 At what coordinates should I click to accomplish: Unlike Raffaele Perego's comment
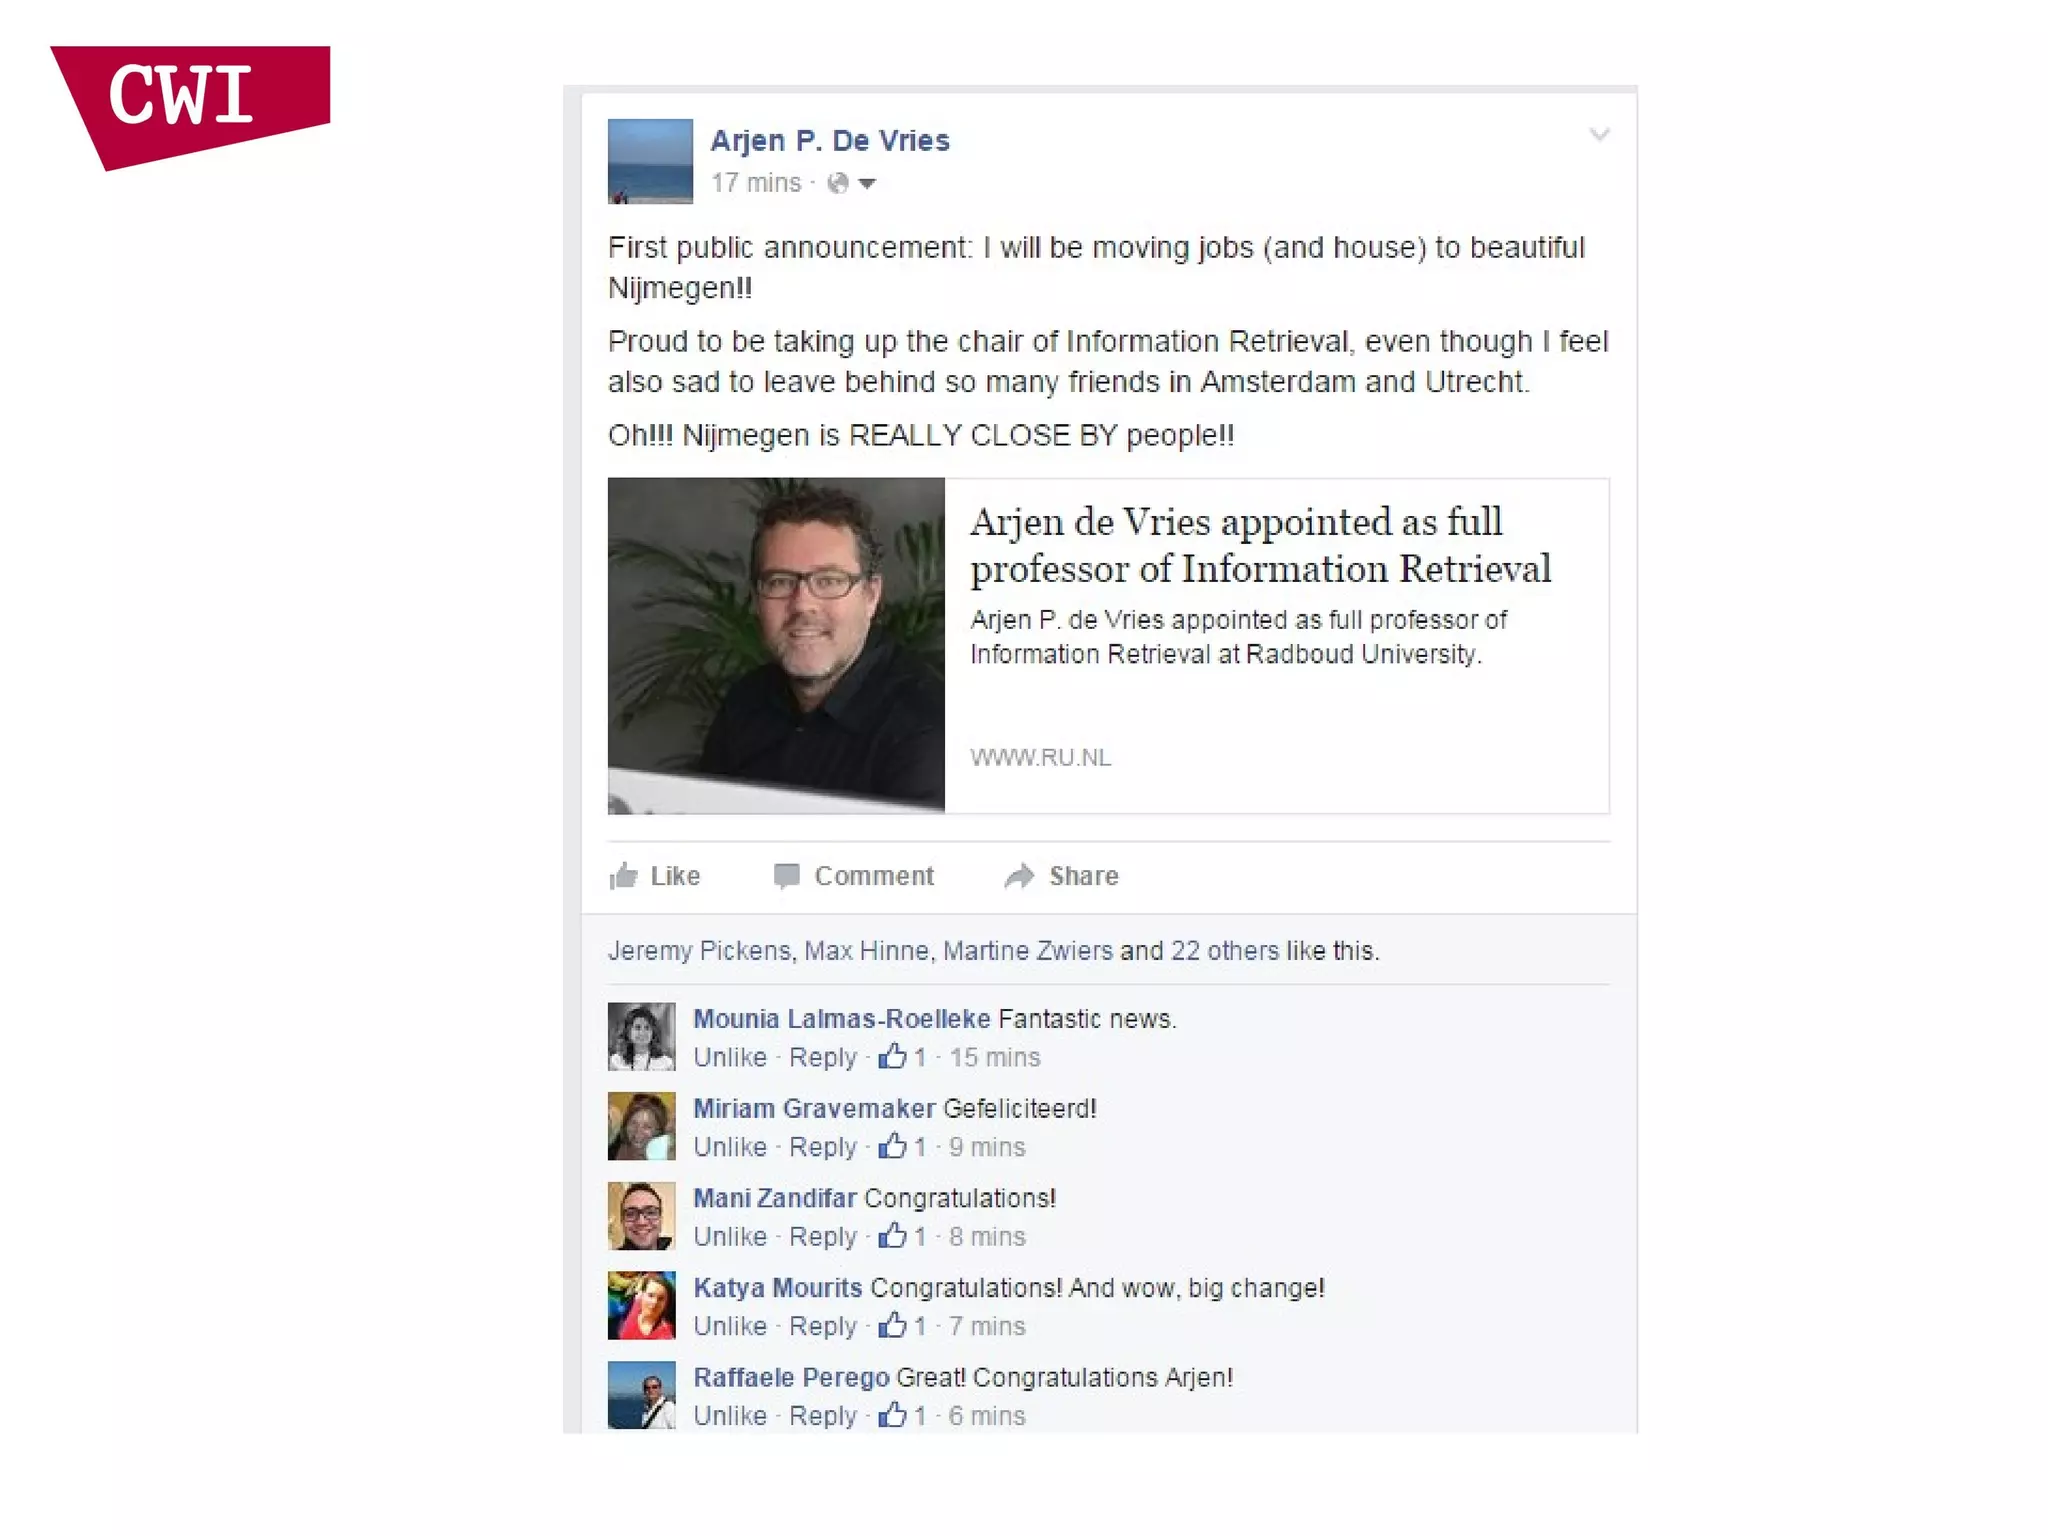click(730, 1416)
